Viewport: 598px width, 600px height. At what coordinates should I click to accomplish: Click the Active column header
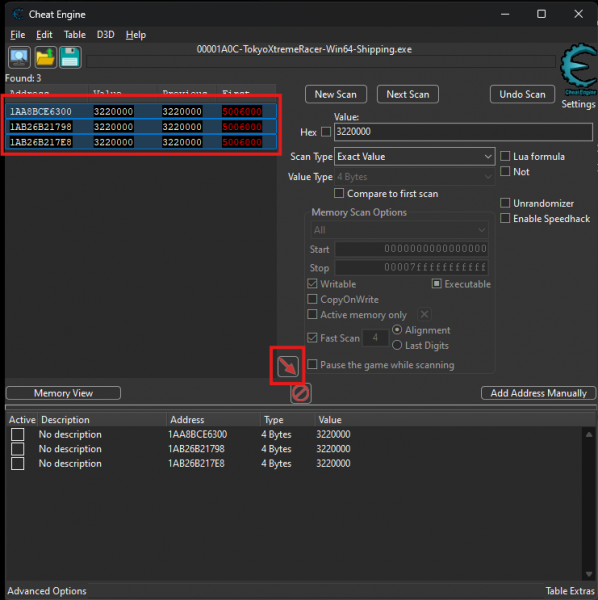[x=22, y=420]
